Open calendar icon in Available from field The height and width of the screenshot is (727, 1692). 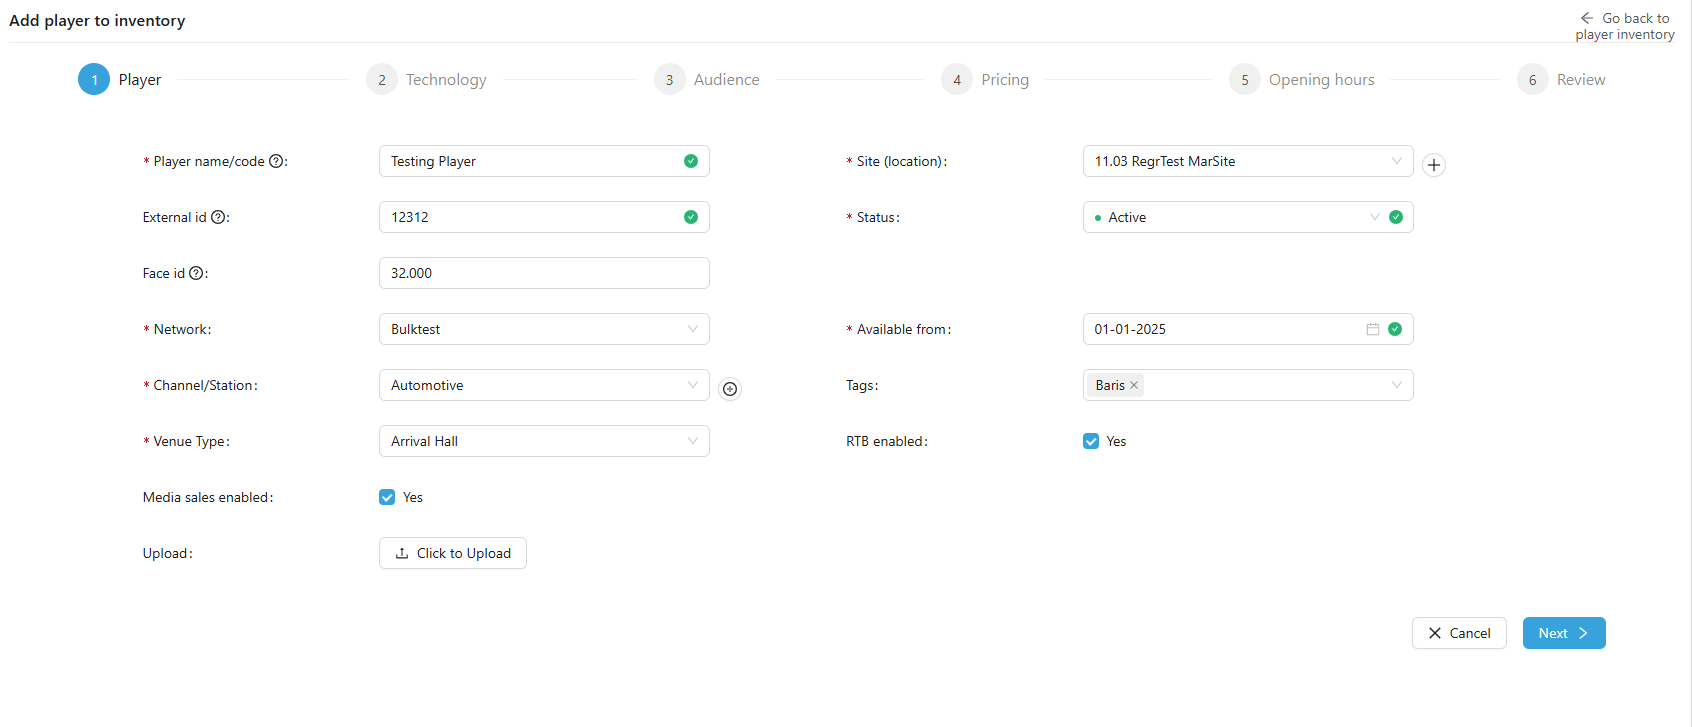[1372, 329]
